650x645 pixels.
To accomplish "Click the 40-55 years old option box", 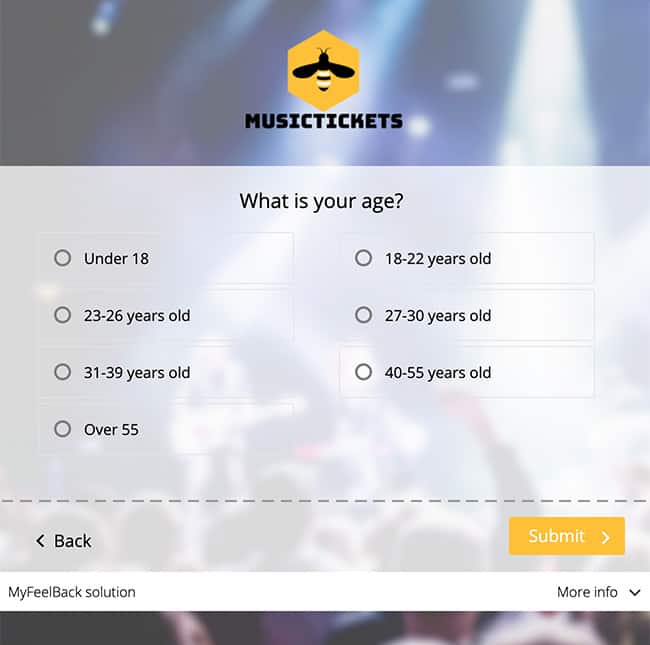I will (x=467, y=372).
